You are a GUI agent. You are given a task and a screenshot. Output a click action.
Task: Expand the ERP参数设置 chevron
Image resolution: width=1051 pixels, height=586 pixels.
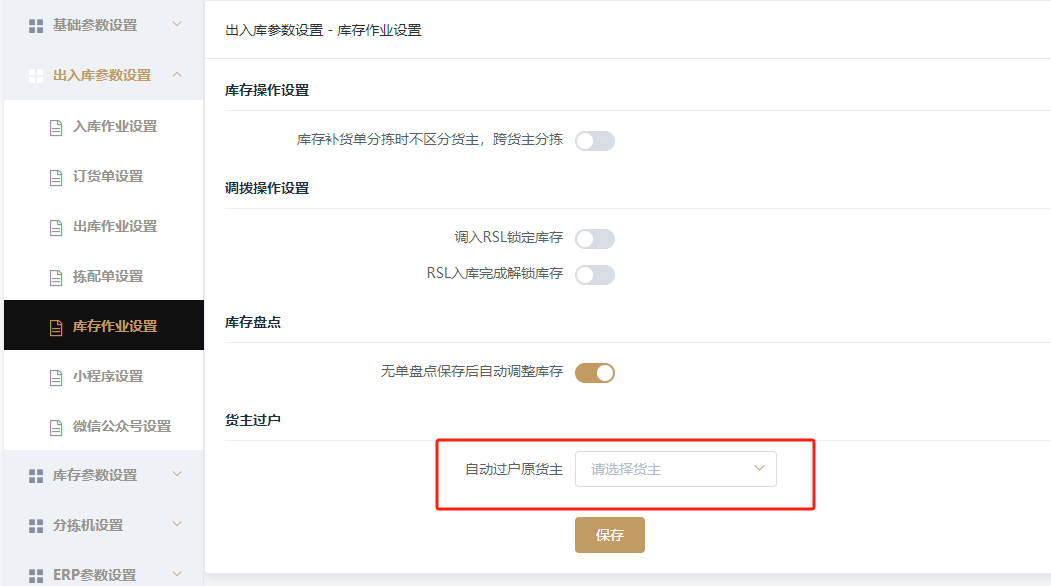pyautogui.click(x=177, y=574)
